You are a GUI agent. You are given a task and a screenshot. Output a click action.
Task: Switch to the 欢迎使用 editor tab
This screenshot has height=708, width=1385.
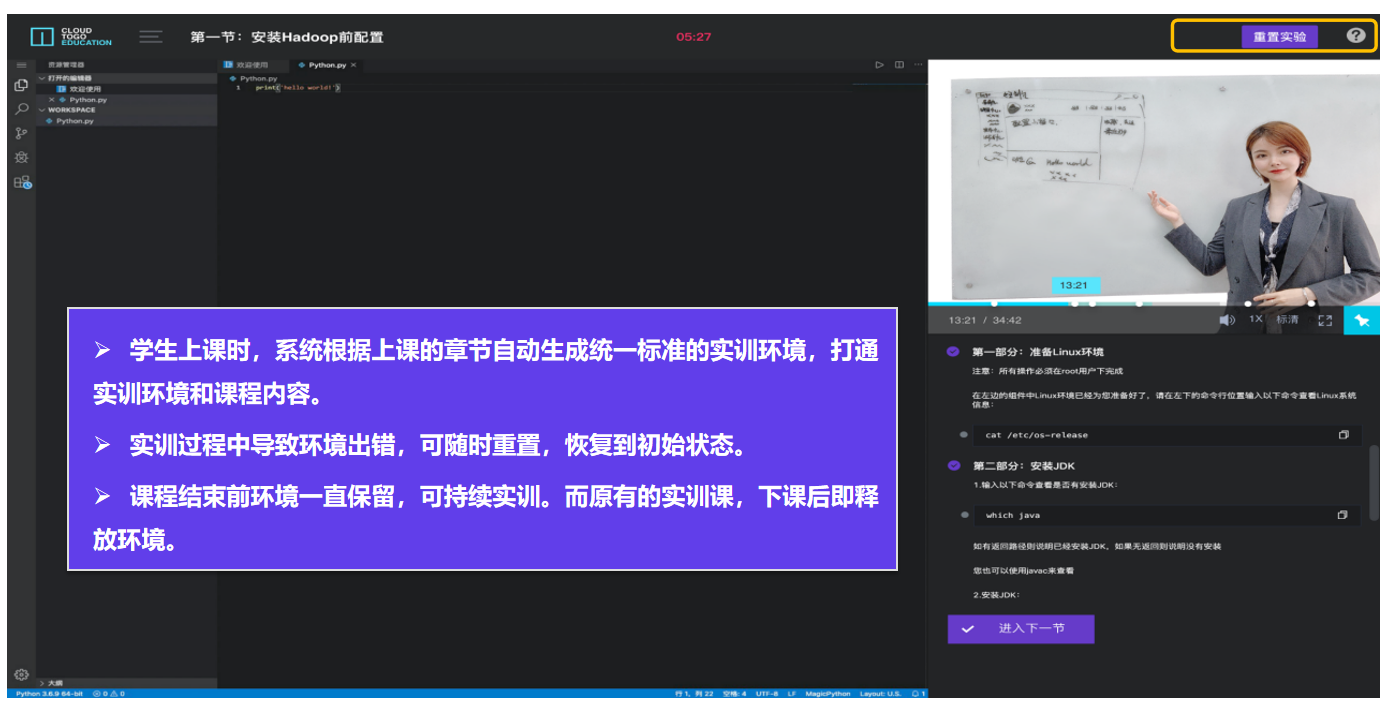tap(246, 65)
